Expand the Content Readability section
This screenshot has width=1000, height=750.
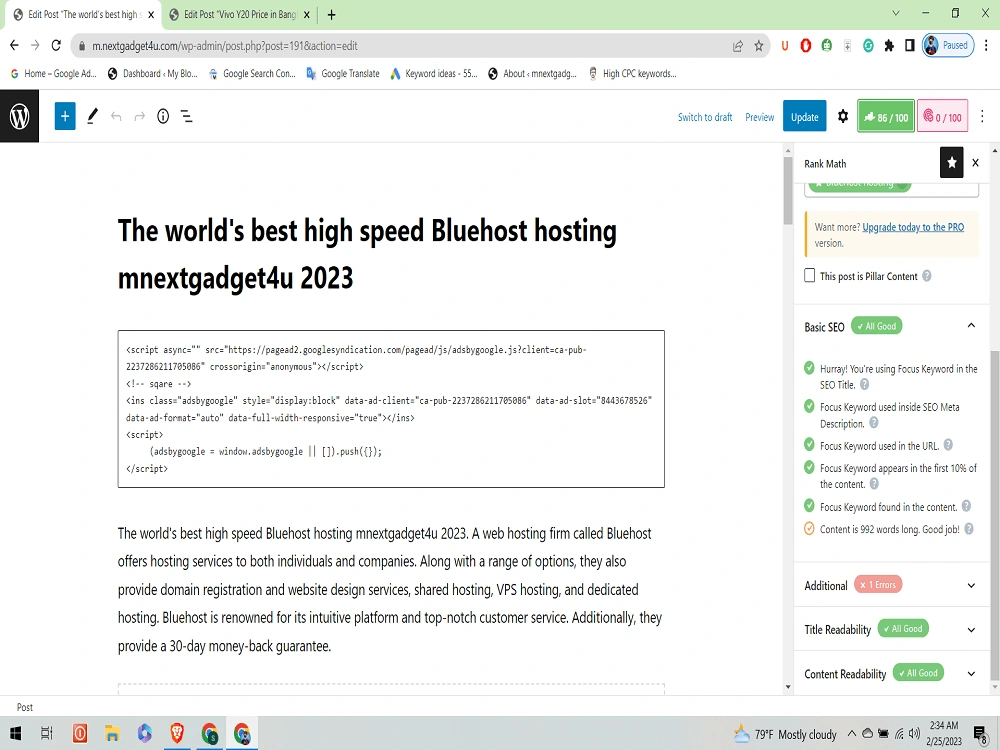pyautogui.click(x=971, y=673)
